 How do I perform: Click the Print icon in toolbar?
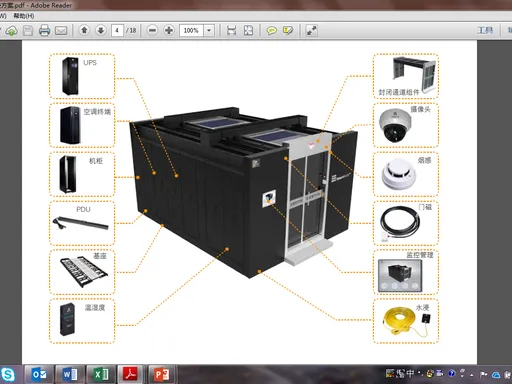pos(44,31)
